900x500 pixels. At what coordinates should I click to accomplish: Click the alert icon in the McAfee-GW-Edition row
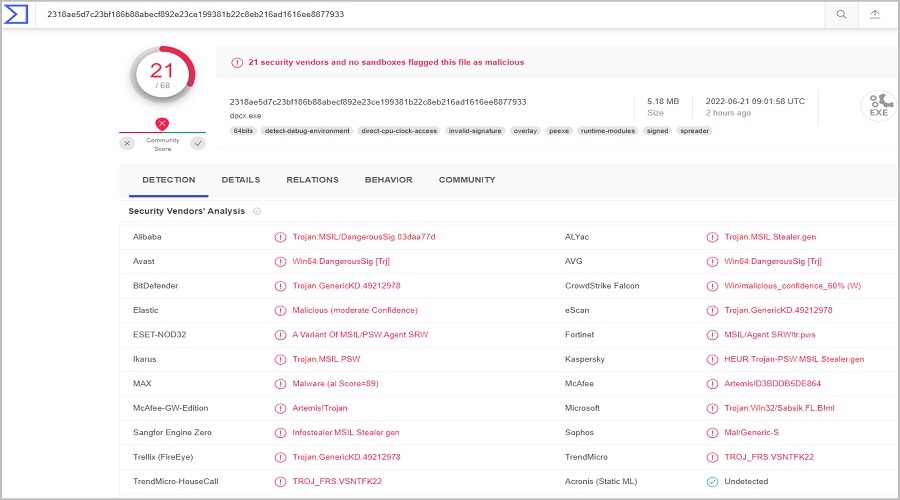tap(280, 409)
